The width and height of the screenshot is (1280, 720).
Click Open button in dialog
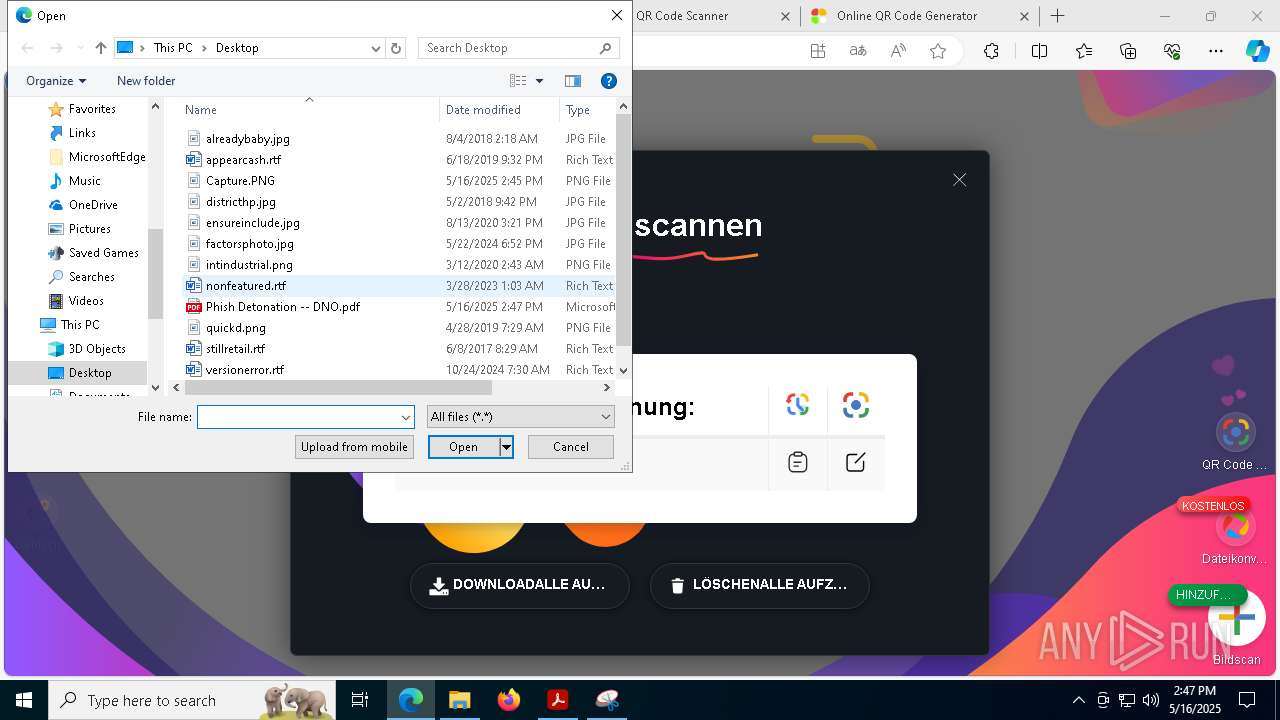point(464,447)
